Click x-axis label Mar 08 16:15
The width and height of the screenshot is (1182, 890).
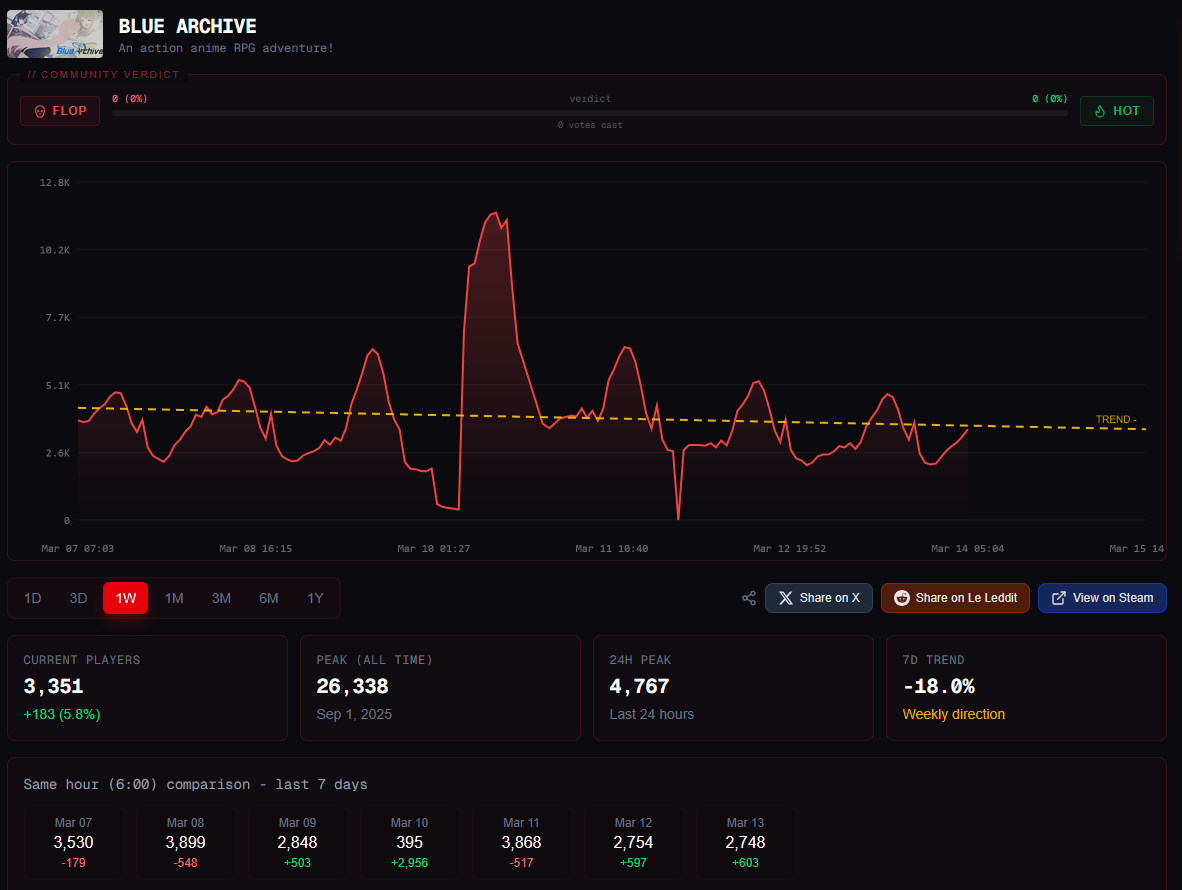pyautogui.click(x=256, y=549)
